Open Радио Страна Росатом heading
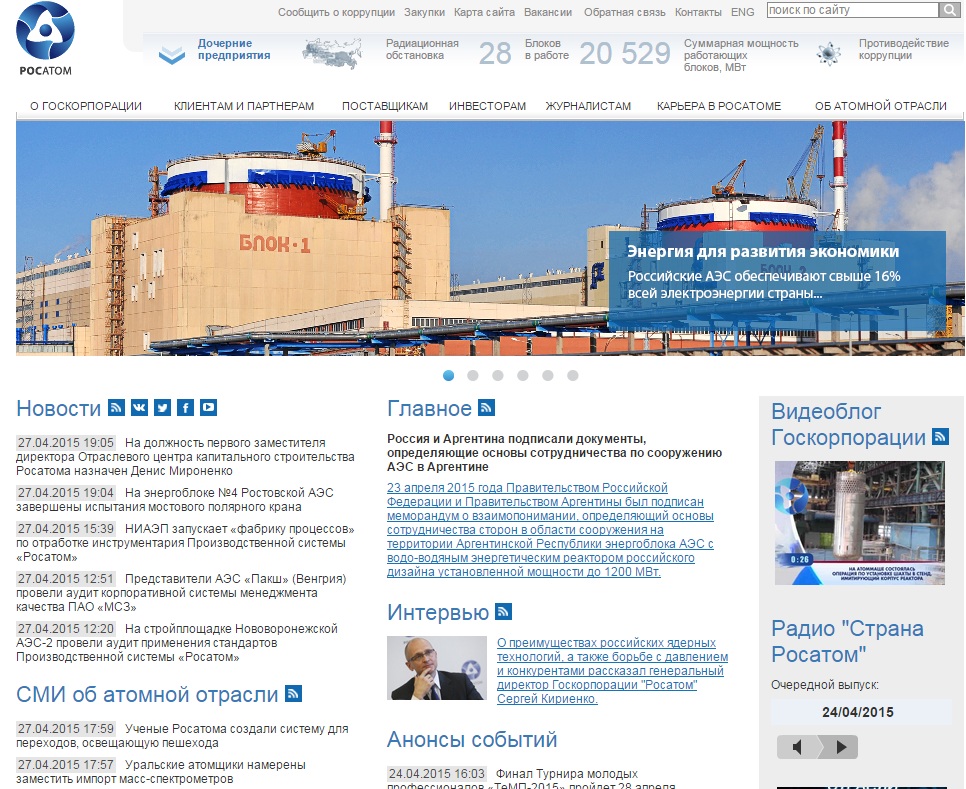 (x=848, y=641)
